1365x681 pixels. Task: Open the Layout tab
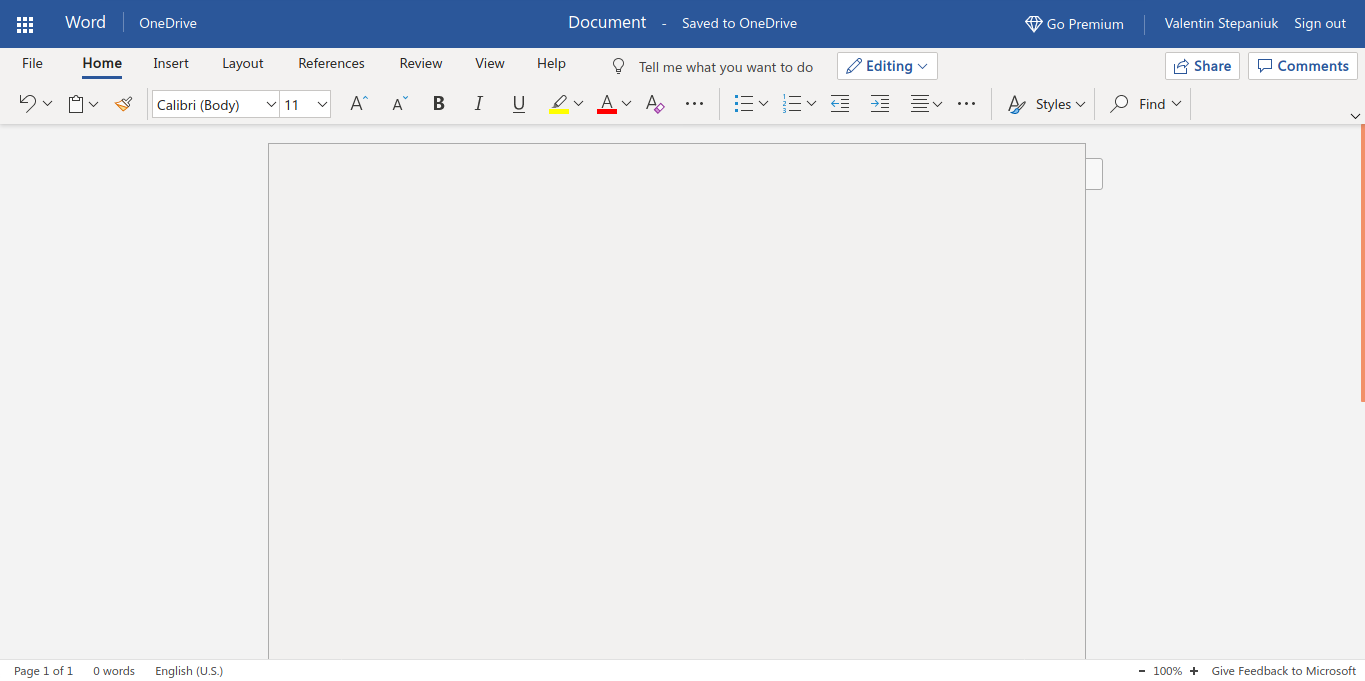point(242,63)
